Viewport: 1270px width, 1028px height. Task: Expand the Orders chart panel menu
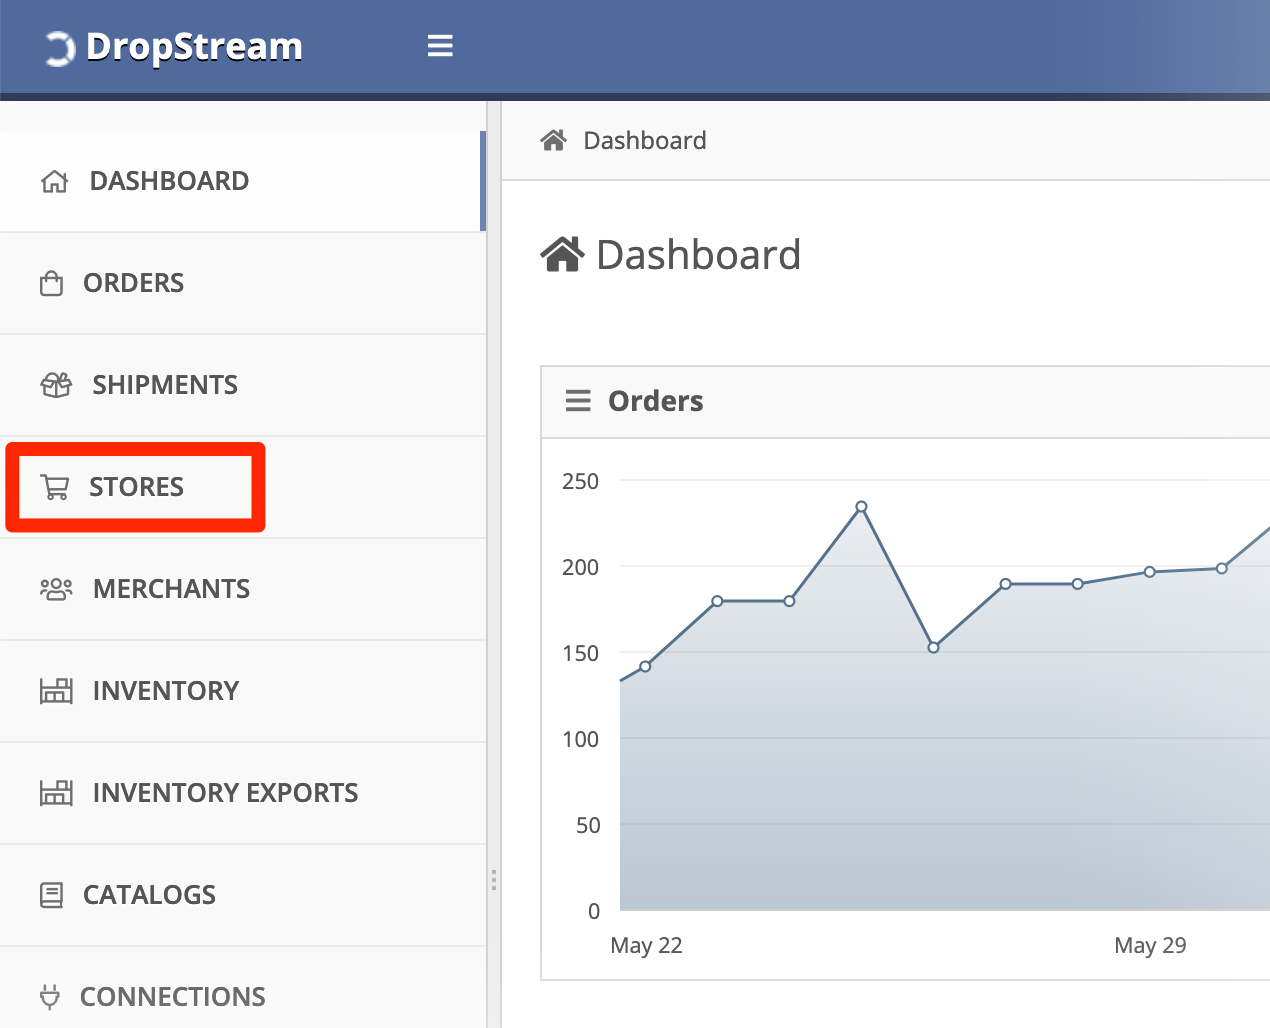[x=578, y=401]
